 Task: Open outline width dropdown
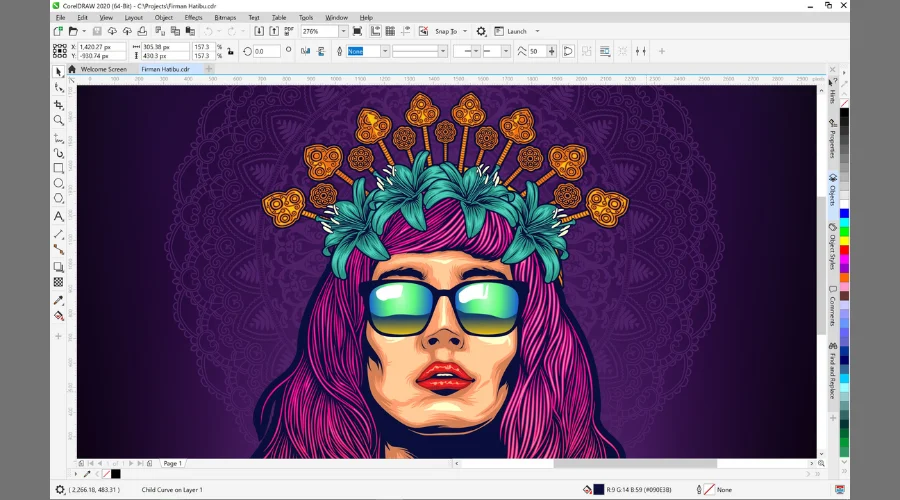coord(385,51)
